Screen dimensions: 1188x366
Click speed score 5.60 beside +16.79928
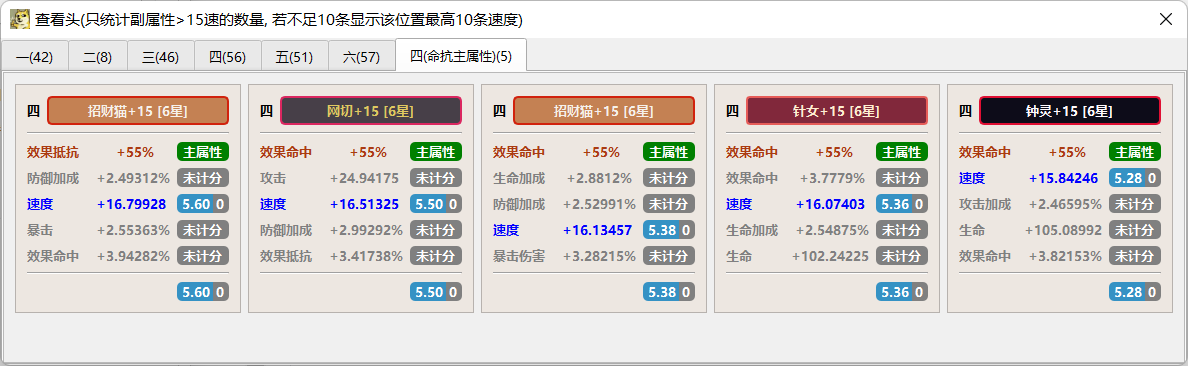coord(203,204)
